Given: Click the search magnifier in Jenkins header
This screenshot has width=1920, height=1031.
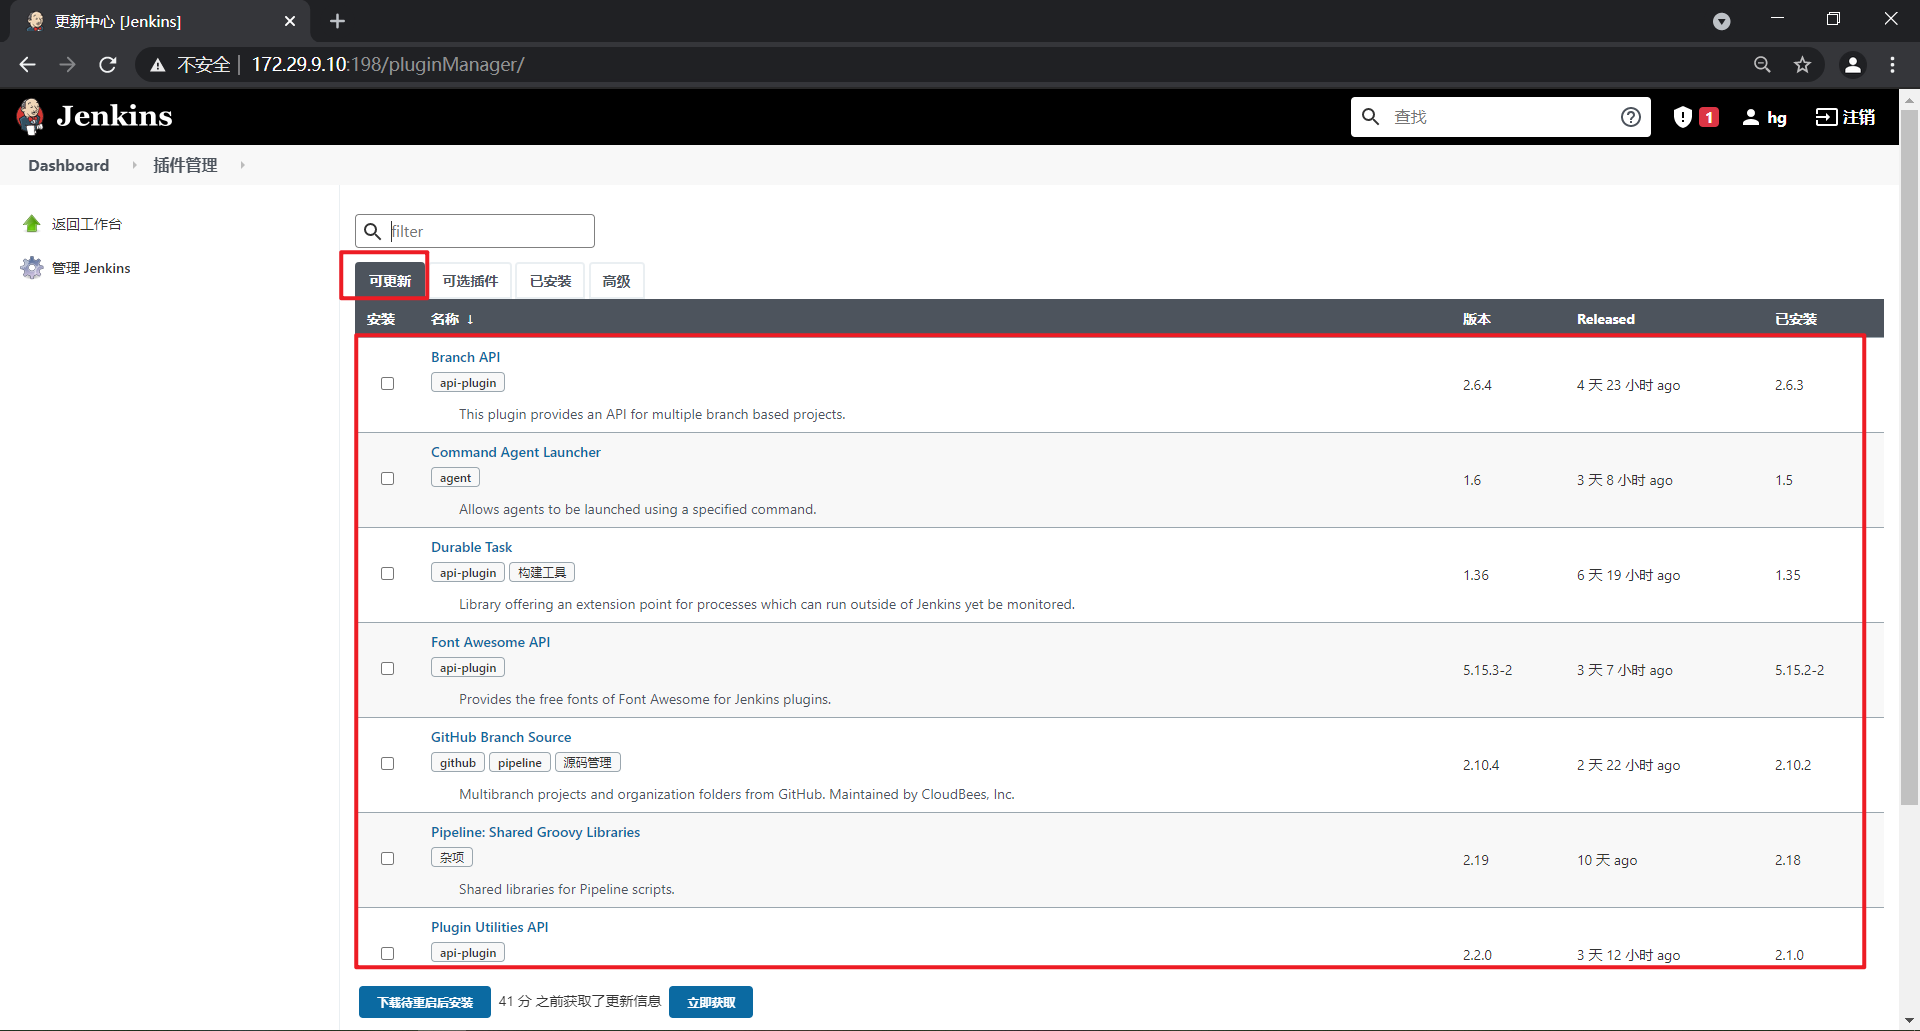Looking at the screenshot, I should pos(1371,117).
